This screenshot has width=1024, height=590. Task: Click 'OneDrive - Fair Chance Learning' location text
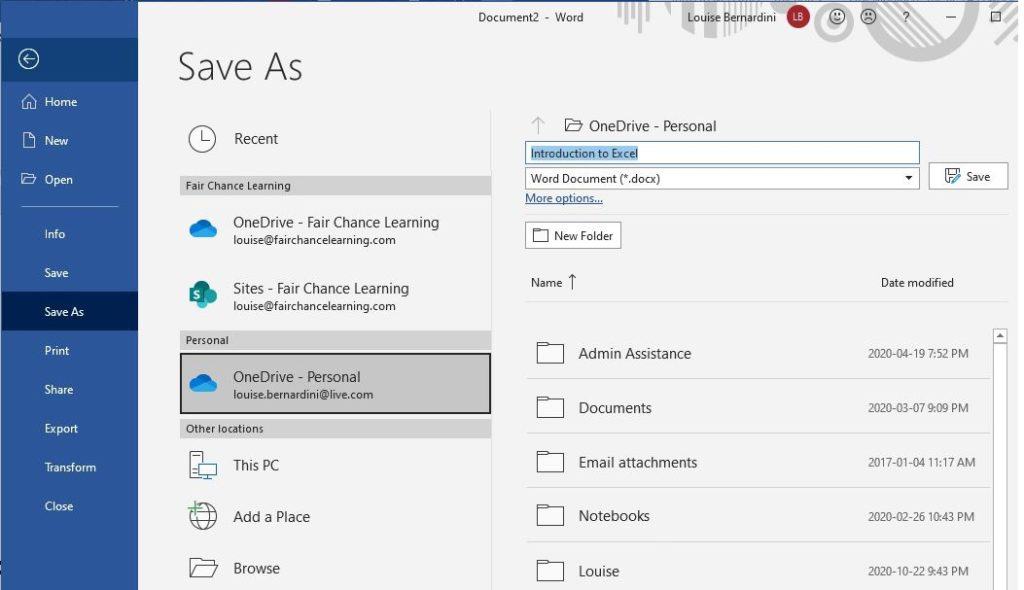click(x=336, y=222)
